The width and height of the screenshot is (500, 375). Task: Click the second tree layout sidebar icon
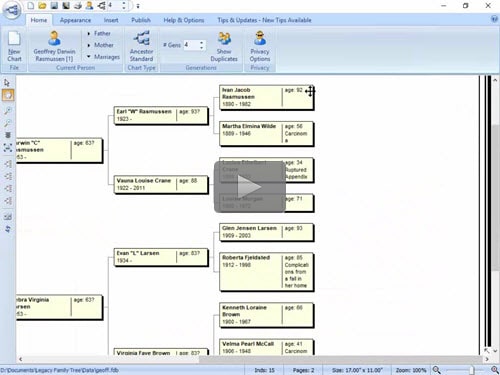coord(8,176)
